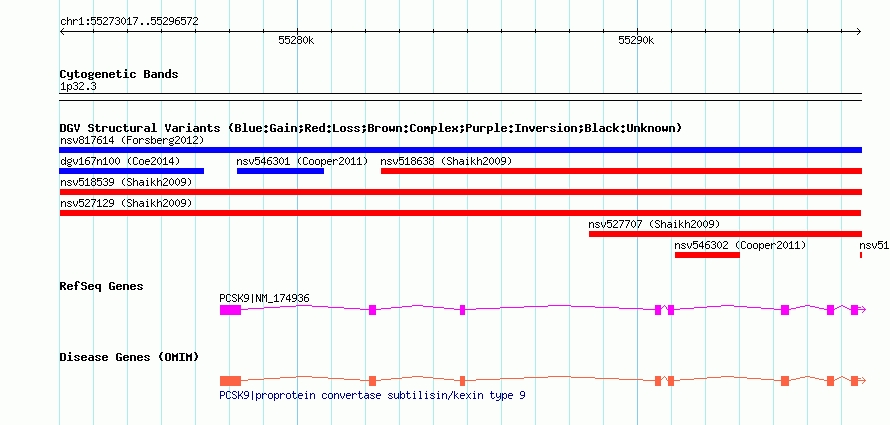Click the nsv817614 (Forsberg2012) label
The width and height of the screenshot is (890, 425).
click(x=132, y=140)
